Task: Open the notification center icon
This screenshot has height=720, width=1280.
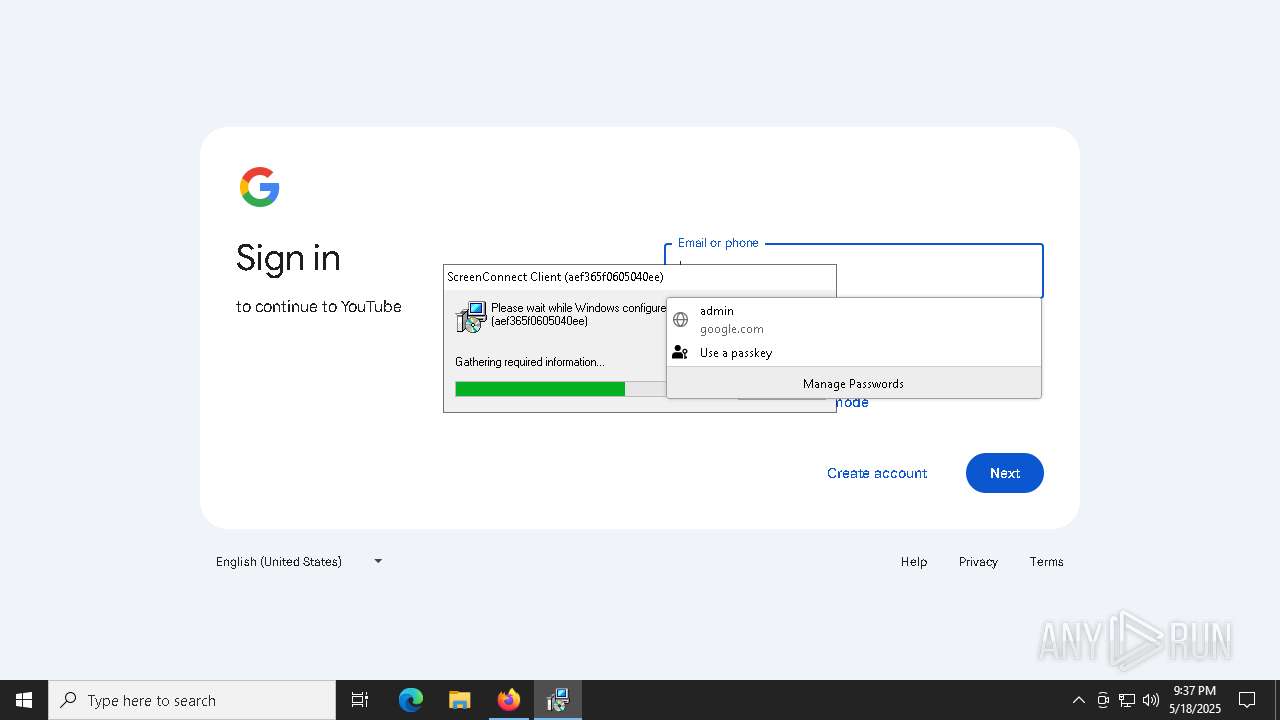Action: point(1247,700)
